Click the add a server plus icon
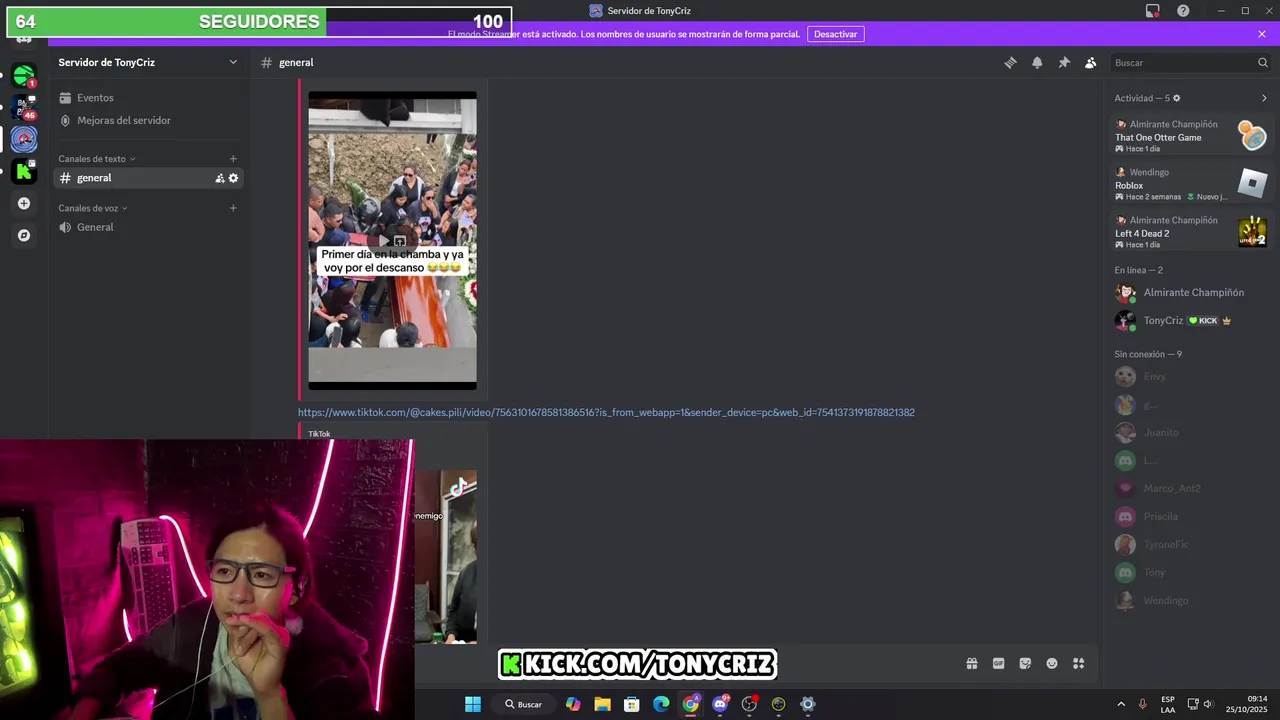Viewport: 1280px width, 720px height. pyautogui.click(x=24, y=203)
